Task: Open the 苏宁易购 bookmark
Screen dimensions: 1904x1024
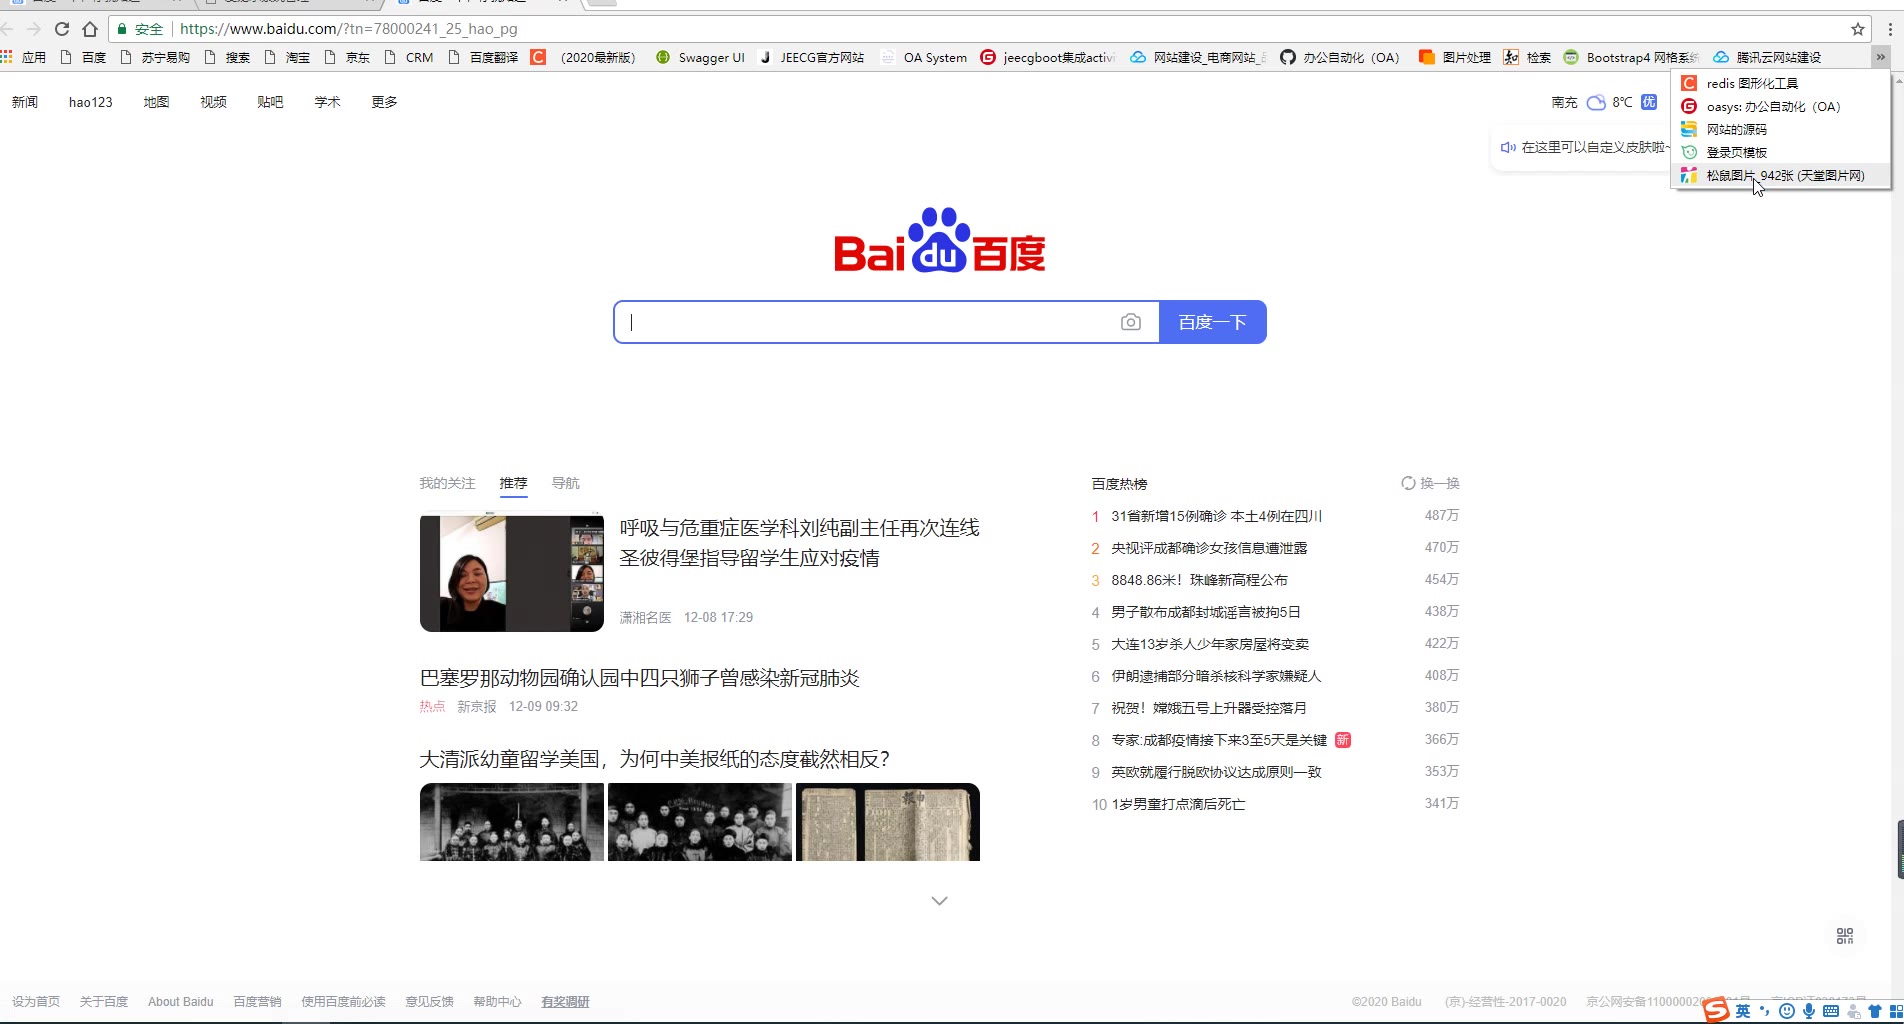Action: [x=155, y=57]
